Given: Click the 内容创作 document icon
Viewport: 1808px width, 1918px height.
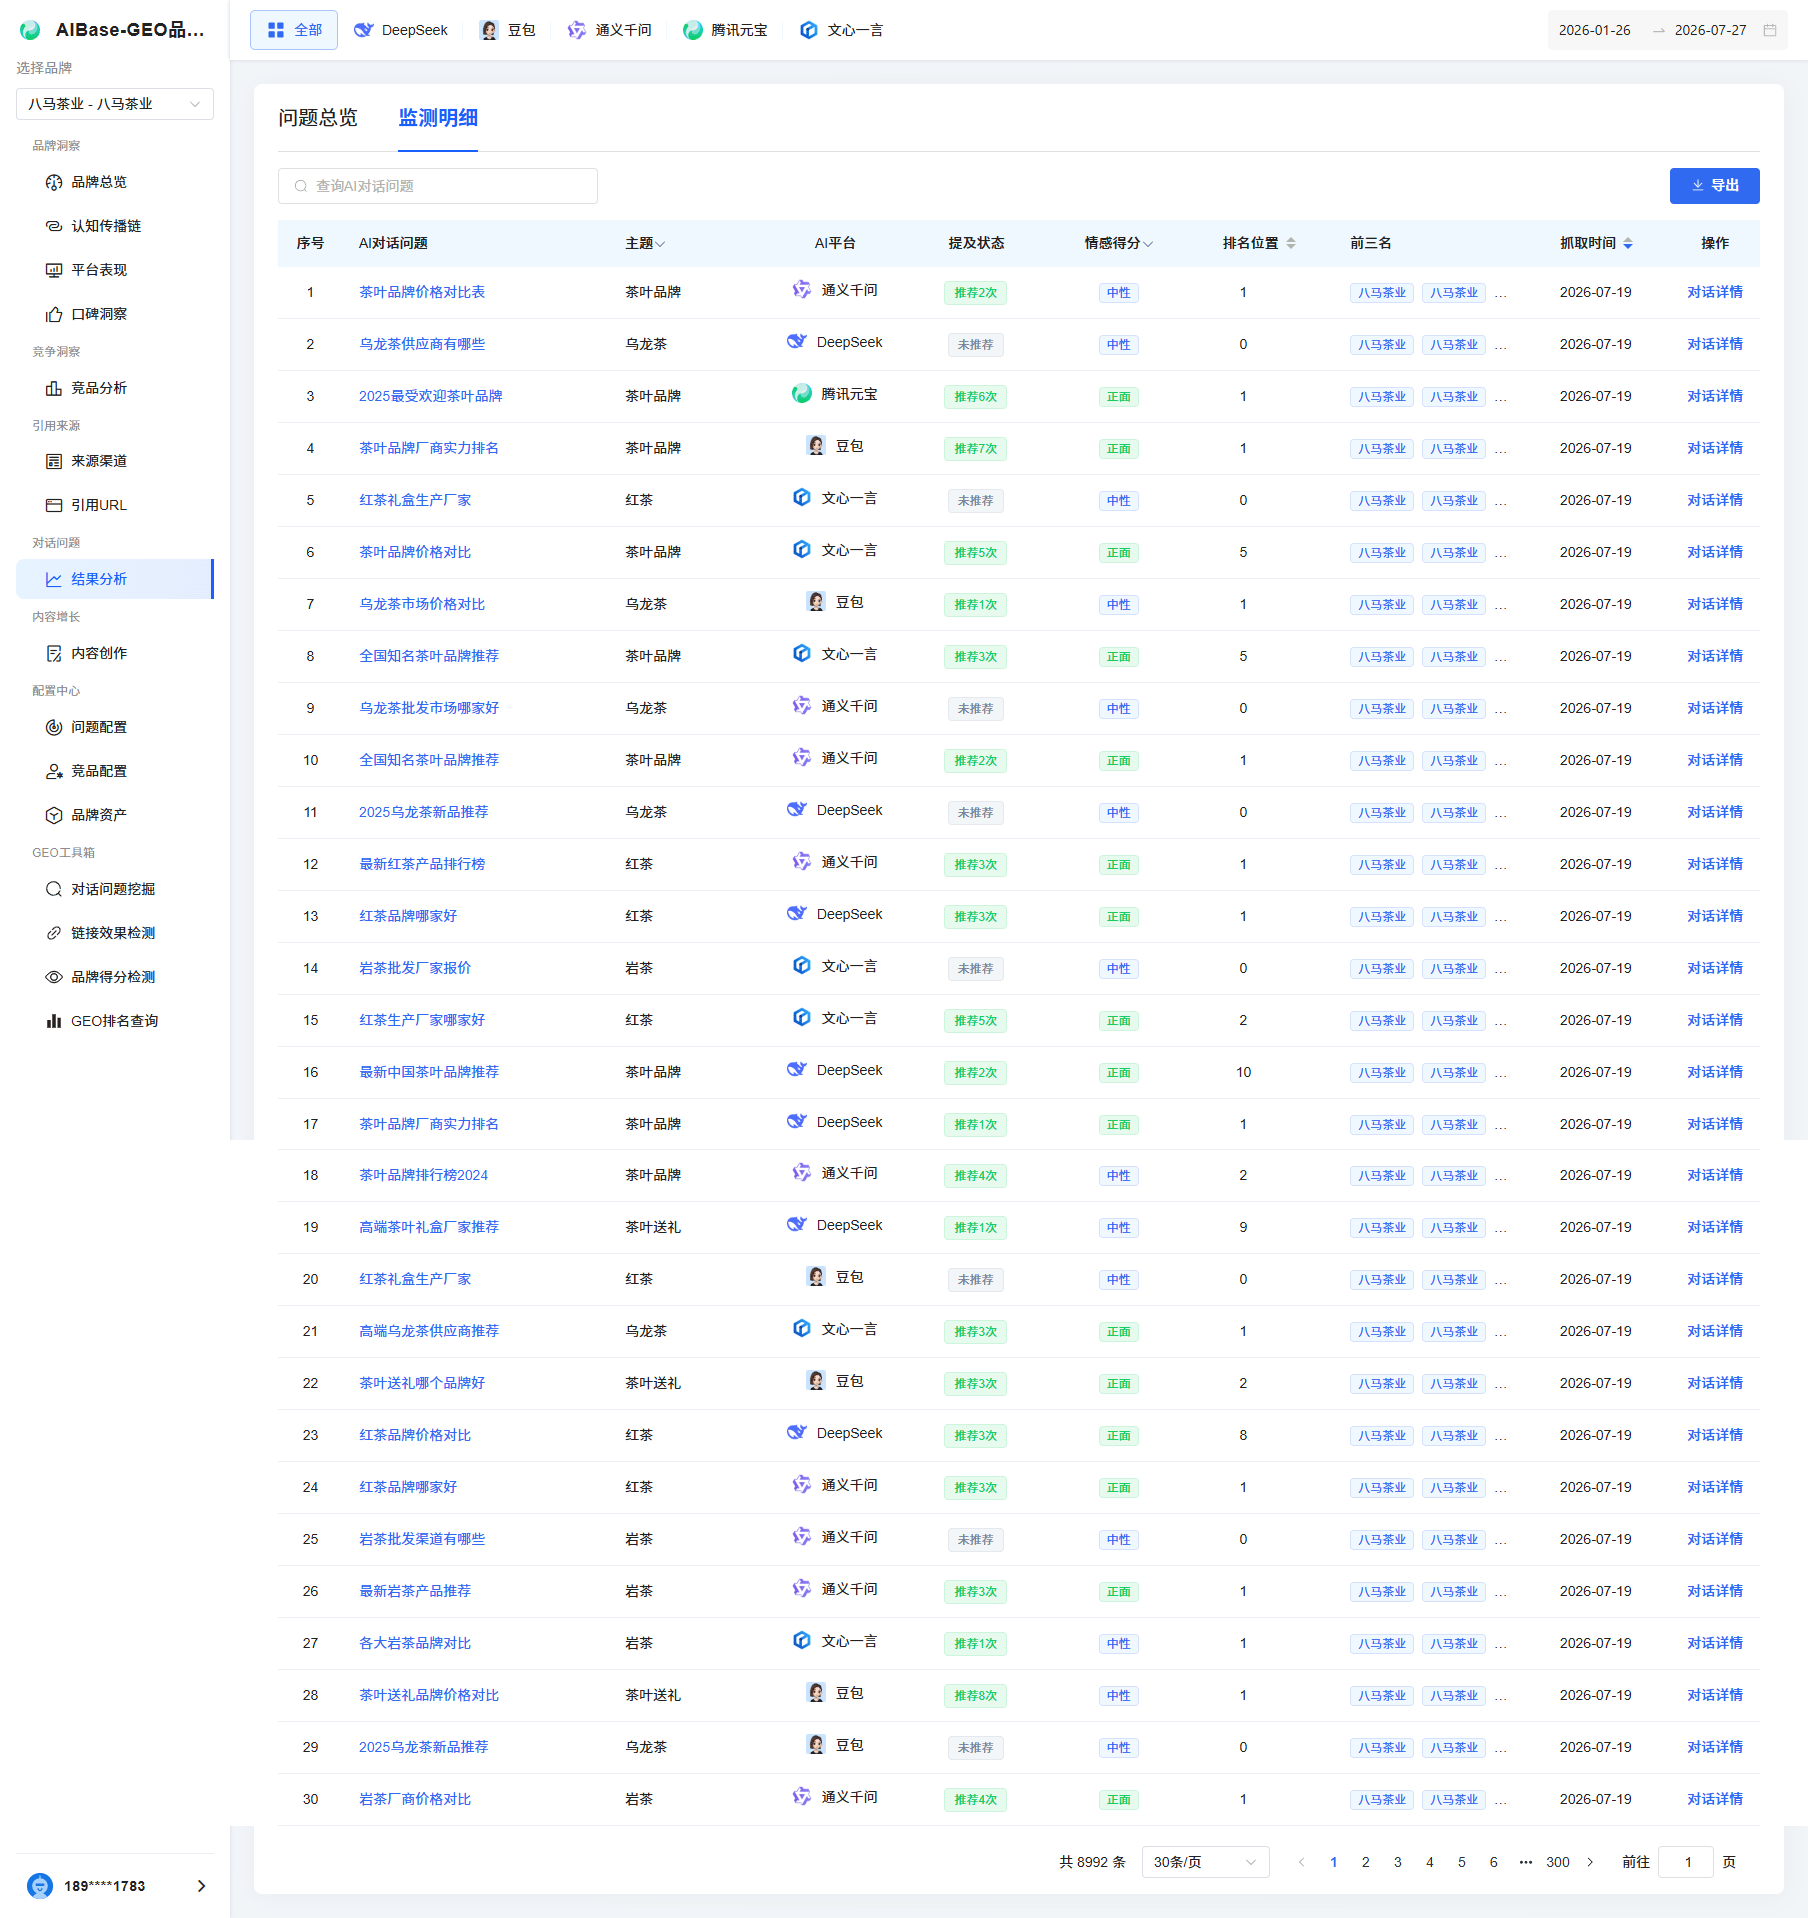Looking at the screenshot, I should 54,653.
